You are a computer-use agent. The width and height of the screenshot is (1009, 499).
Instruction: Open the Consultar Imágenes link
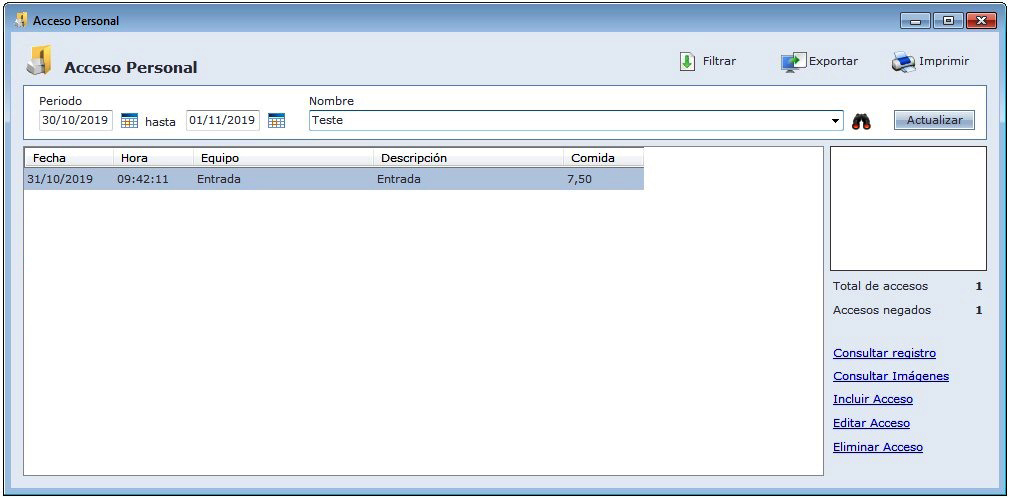pos(890,376)
